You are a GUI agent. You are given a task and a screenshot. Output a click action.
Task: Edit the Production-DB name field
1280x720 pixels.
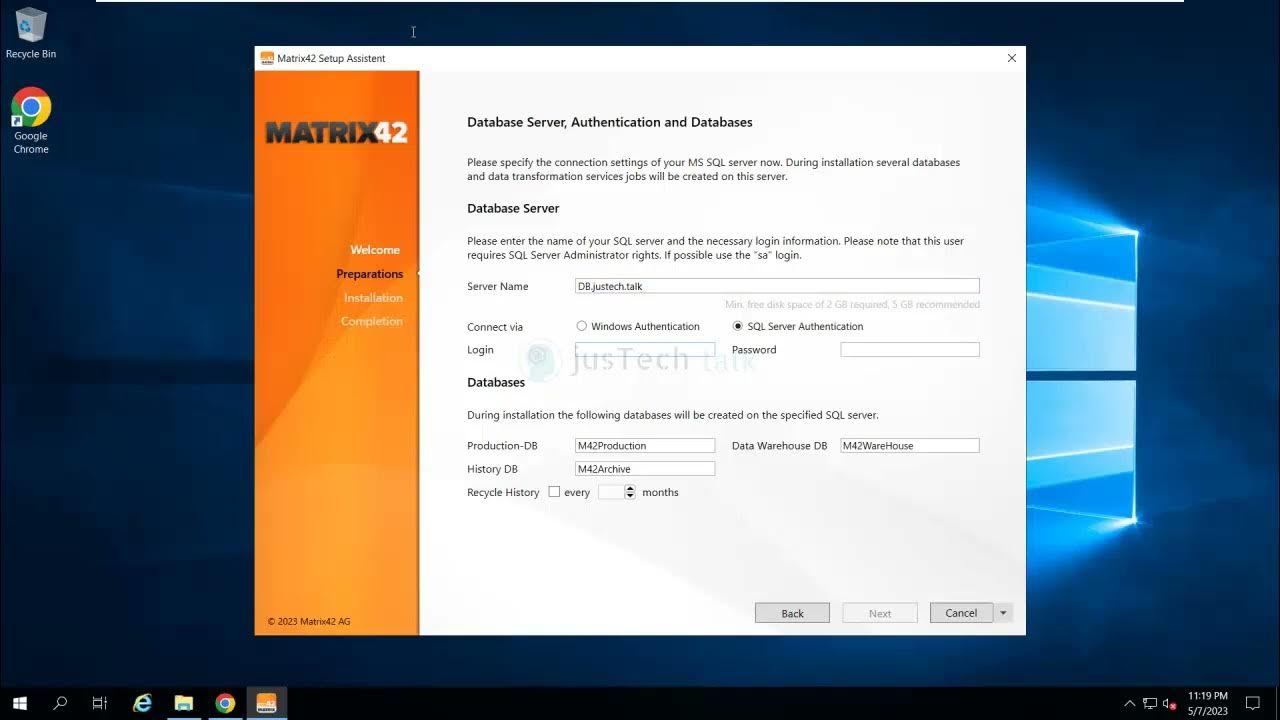645,446
